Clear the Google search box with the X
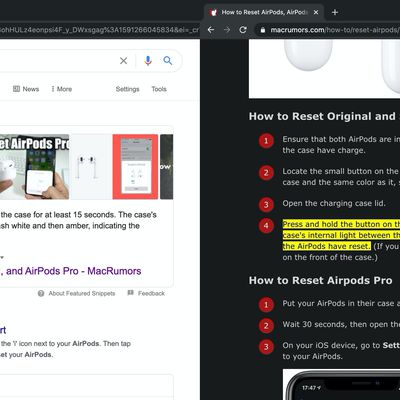This screenshot has width=400, height=400. tap(123, 61)
